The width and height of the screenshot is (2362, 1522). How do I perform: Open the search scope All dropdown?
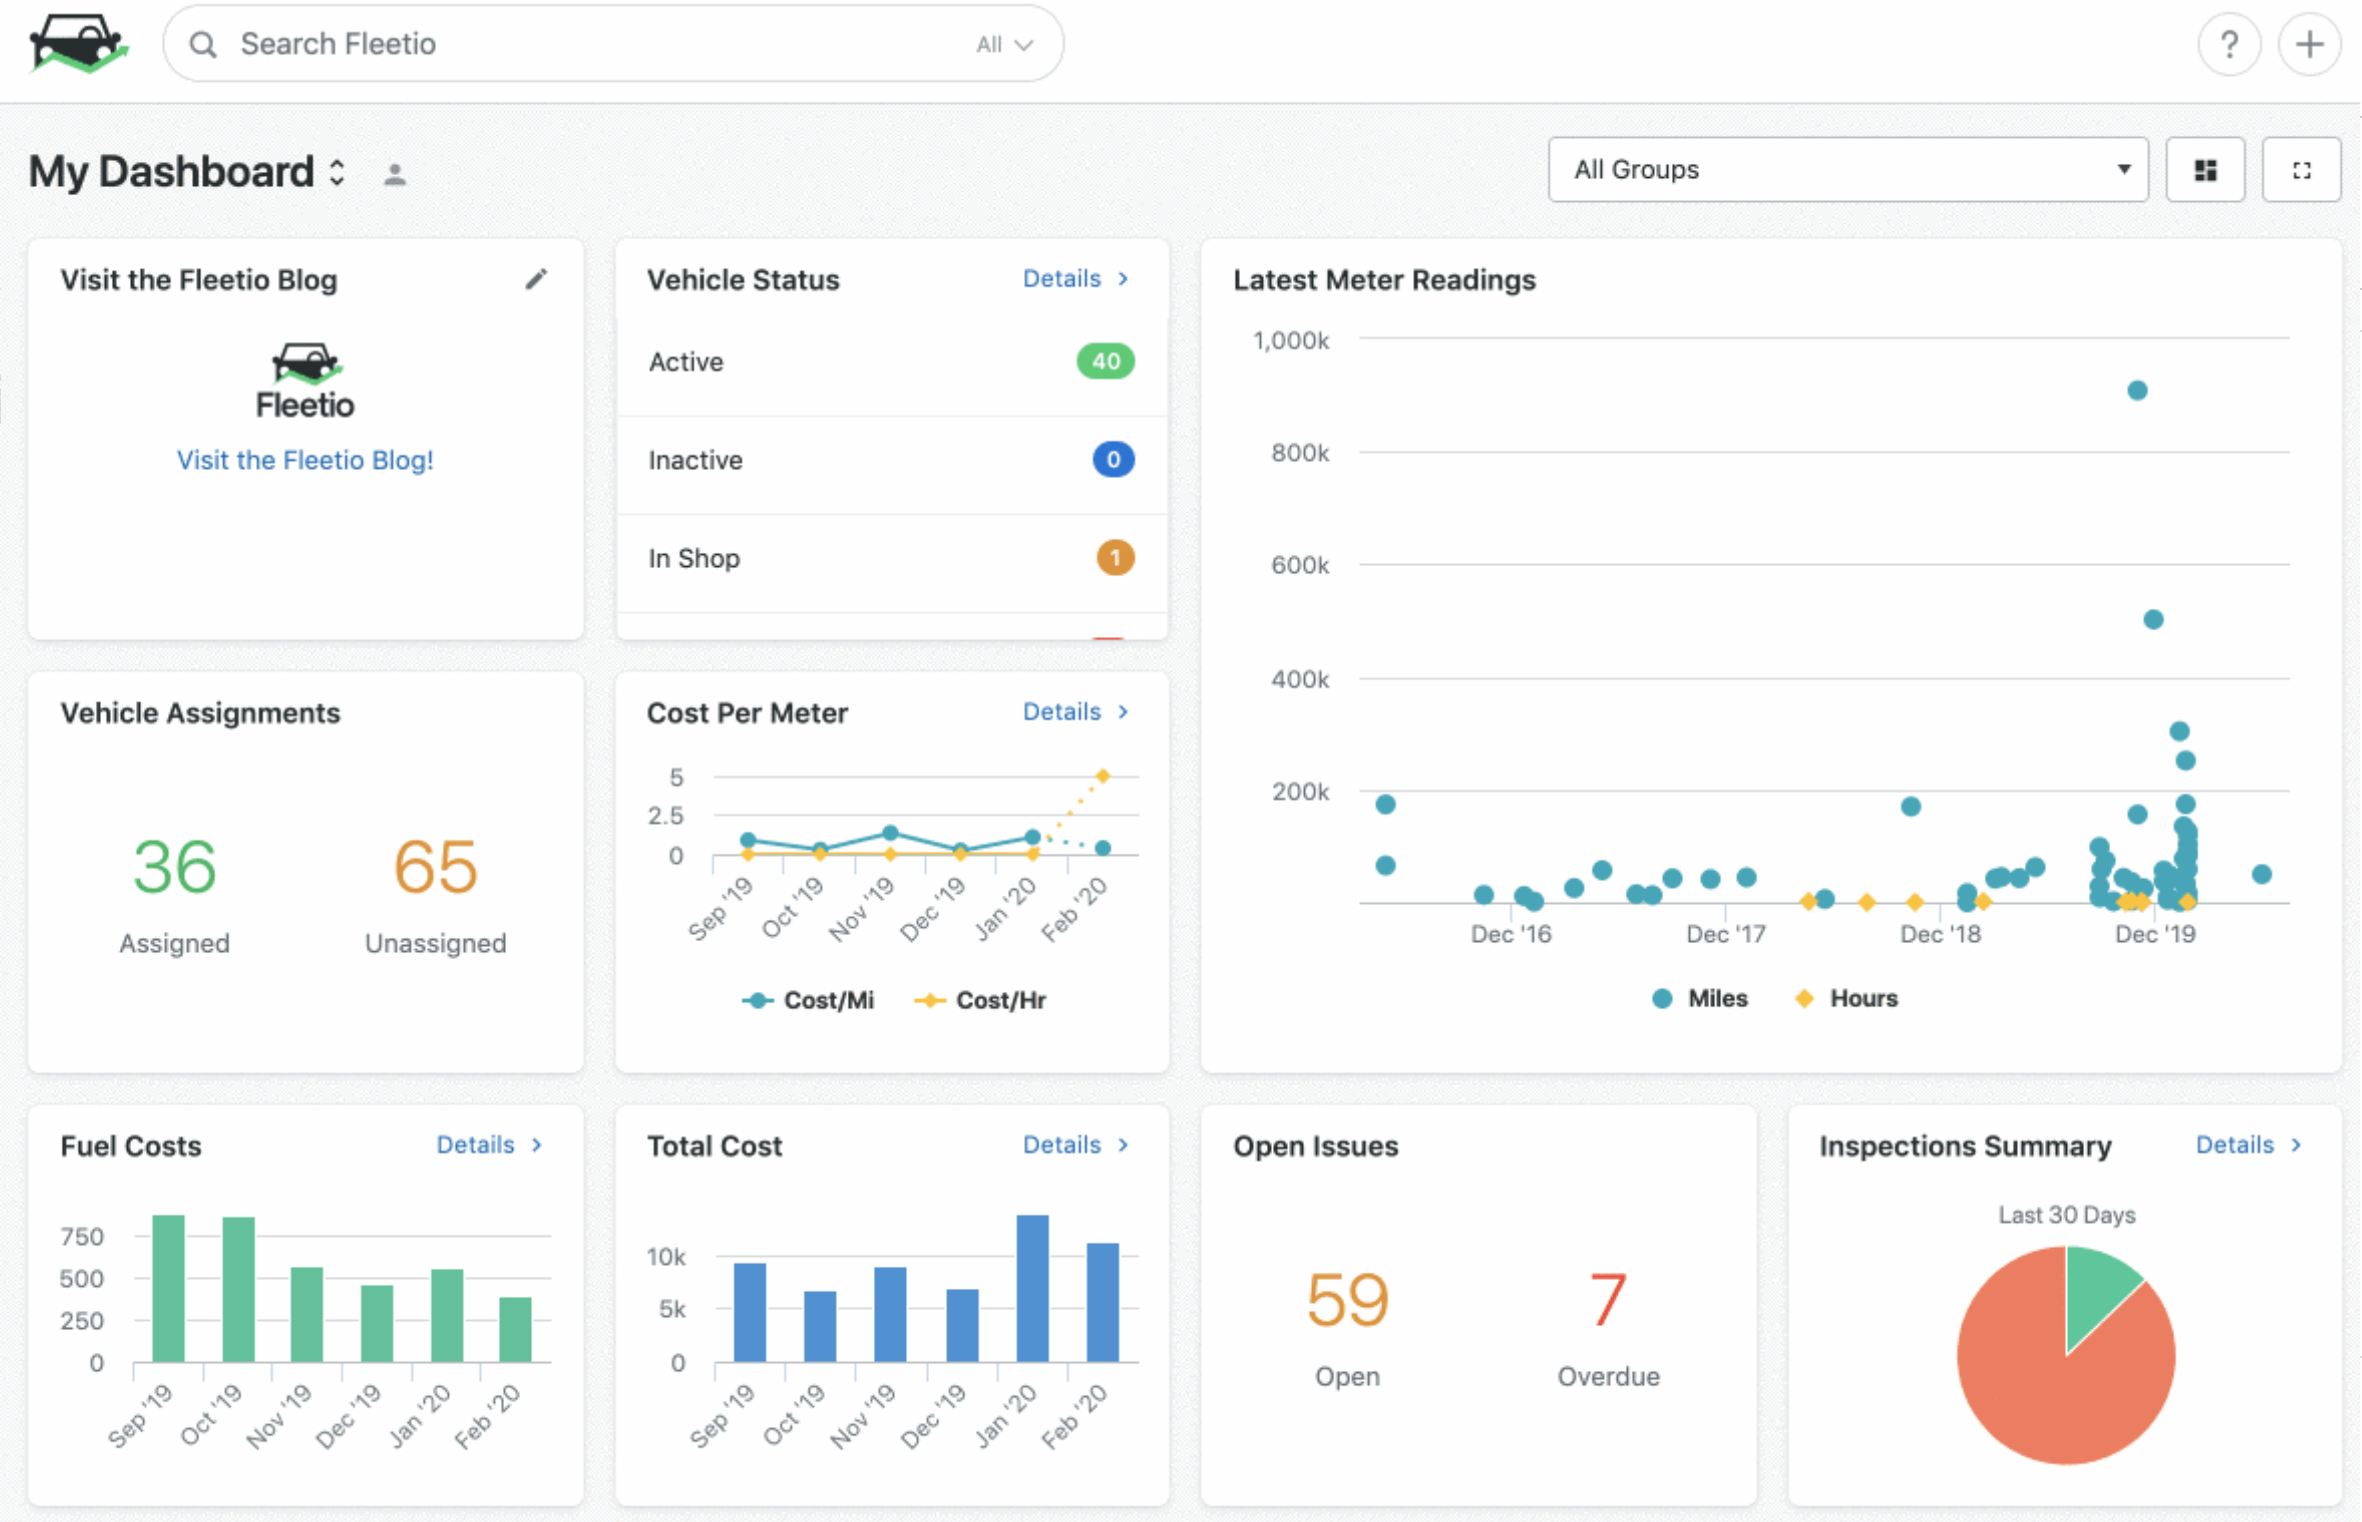tap(1005, 45)
